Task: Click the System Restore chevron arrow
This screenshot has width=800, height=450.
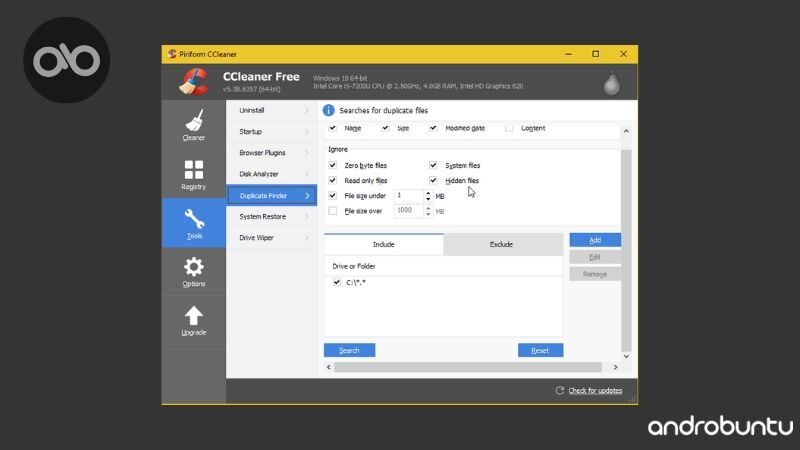Action: click(307, 216)
